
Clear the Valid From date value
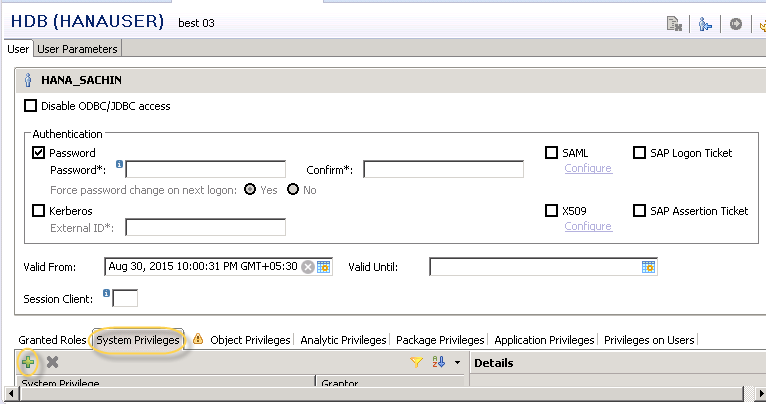click(308, 267)
